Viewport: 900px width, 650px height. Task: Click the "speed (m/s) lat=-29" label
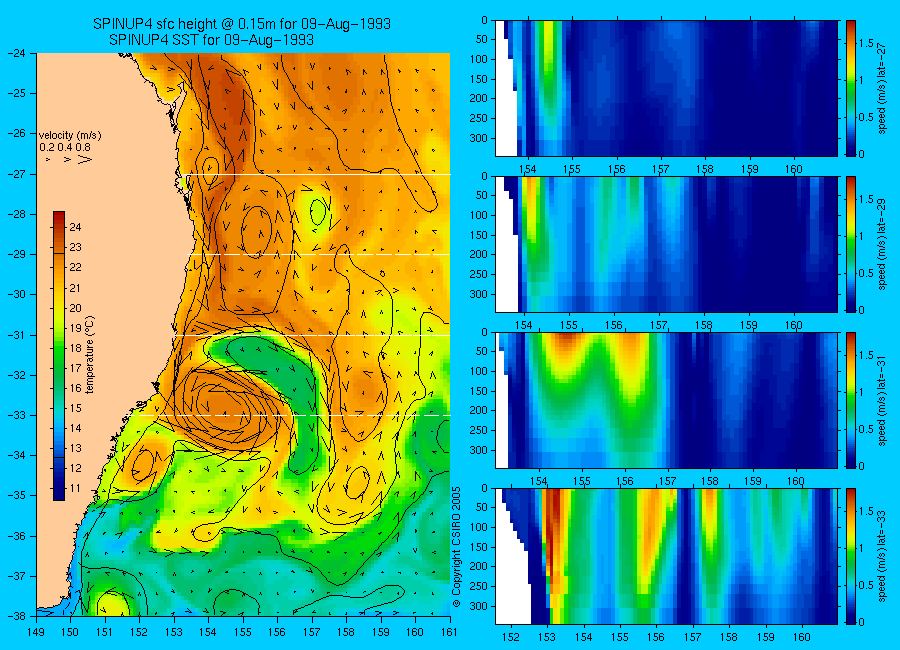pos(882,244)
